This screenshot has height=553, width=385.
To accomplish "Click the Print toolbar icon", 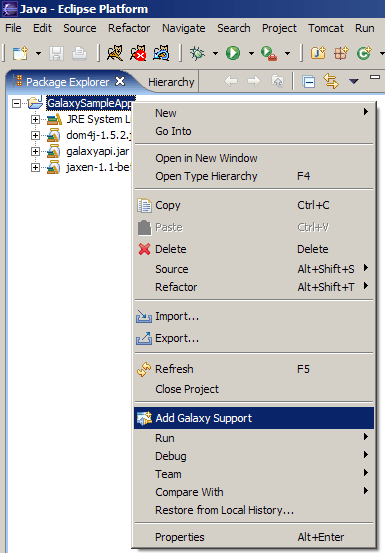I will pos(79,54).
